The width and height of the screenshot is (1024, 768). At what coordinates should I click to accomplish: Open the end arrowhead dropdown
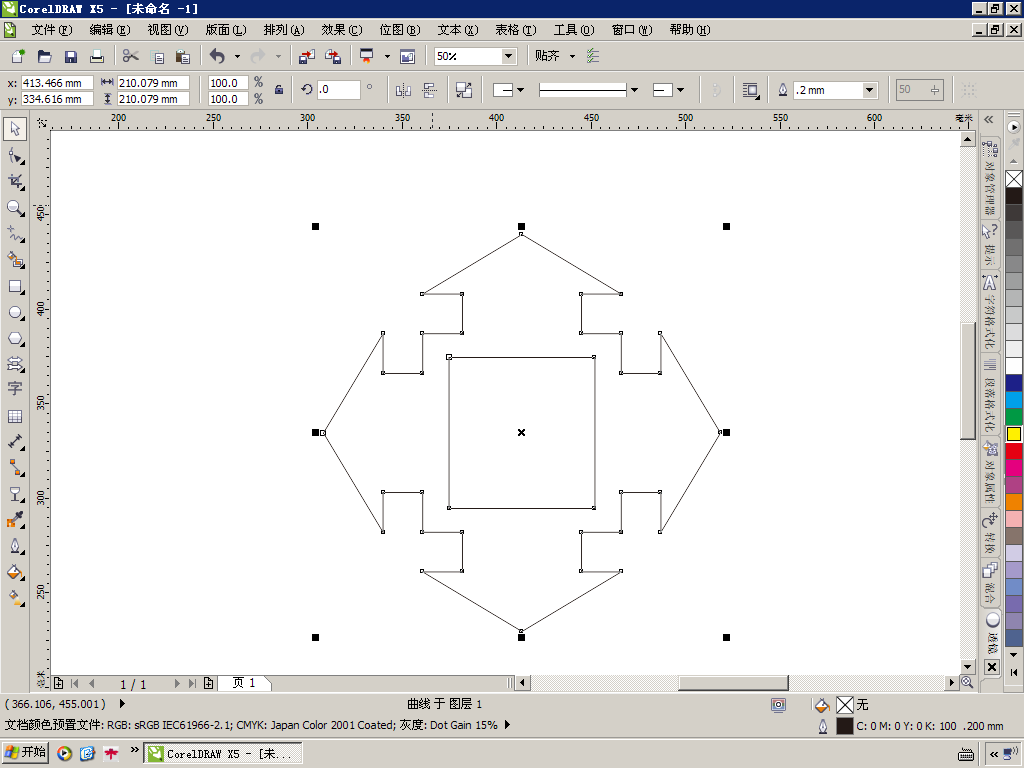point(680,90)
